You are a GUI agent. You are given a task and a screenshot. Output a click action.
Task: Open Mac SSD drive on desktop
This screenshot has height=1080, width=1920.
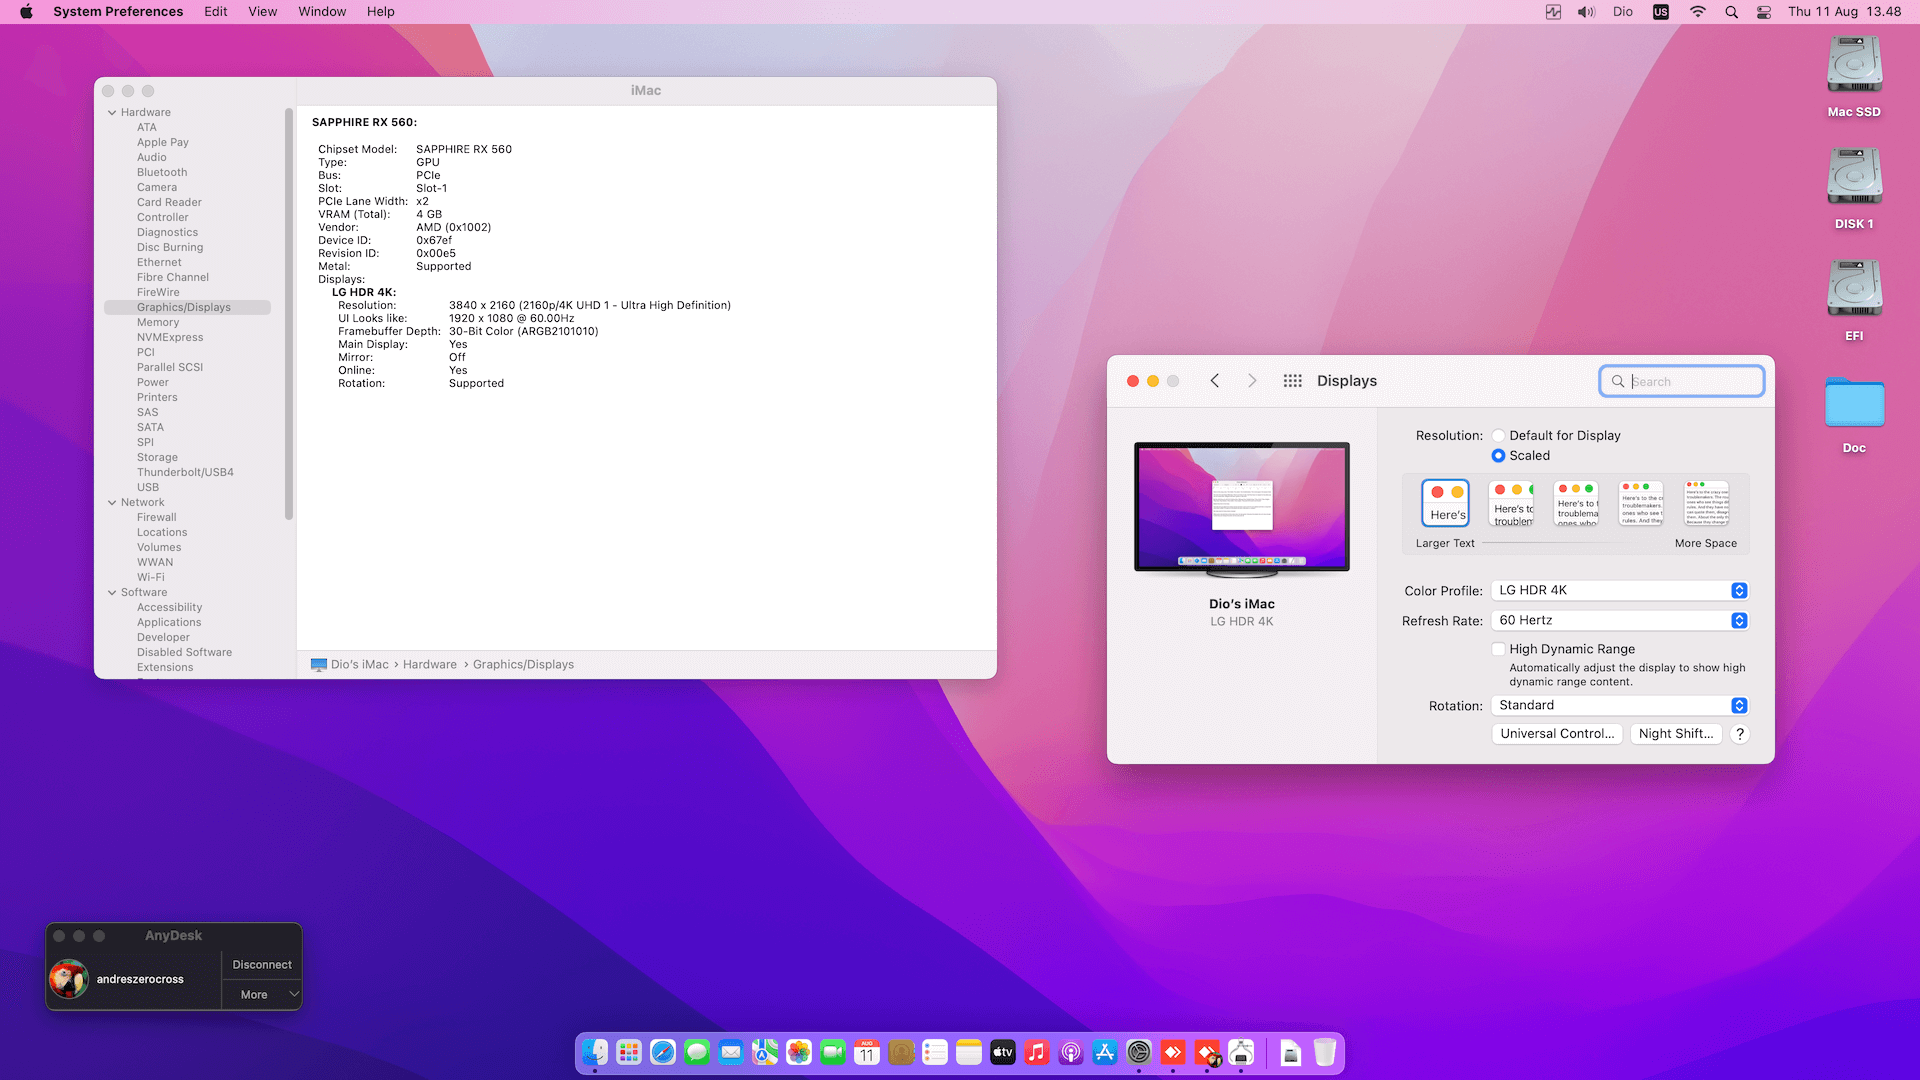[1854, 66]
